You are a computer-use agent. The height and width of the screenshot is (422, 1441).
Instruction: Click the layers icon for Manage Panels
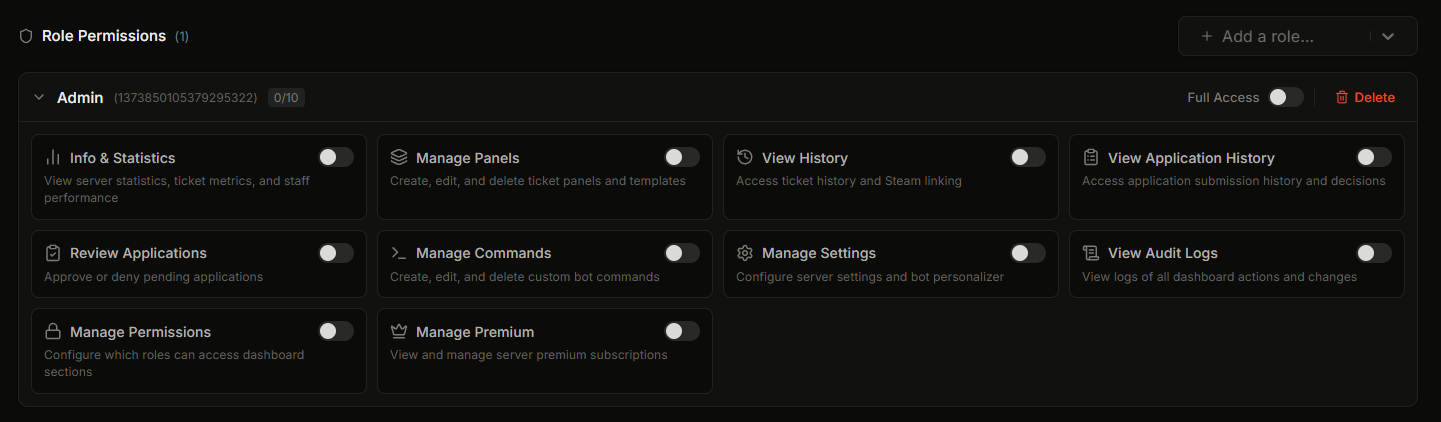(399, 158)
